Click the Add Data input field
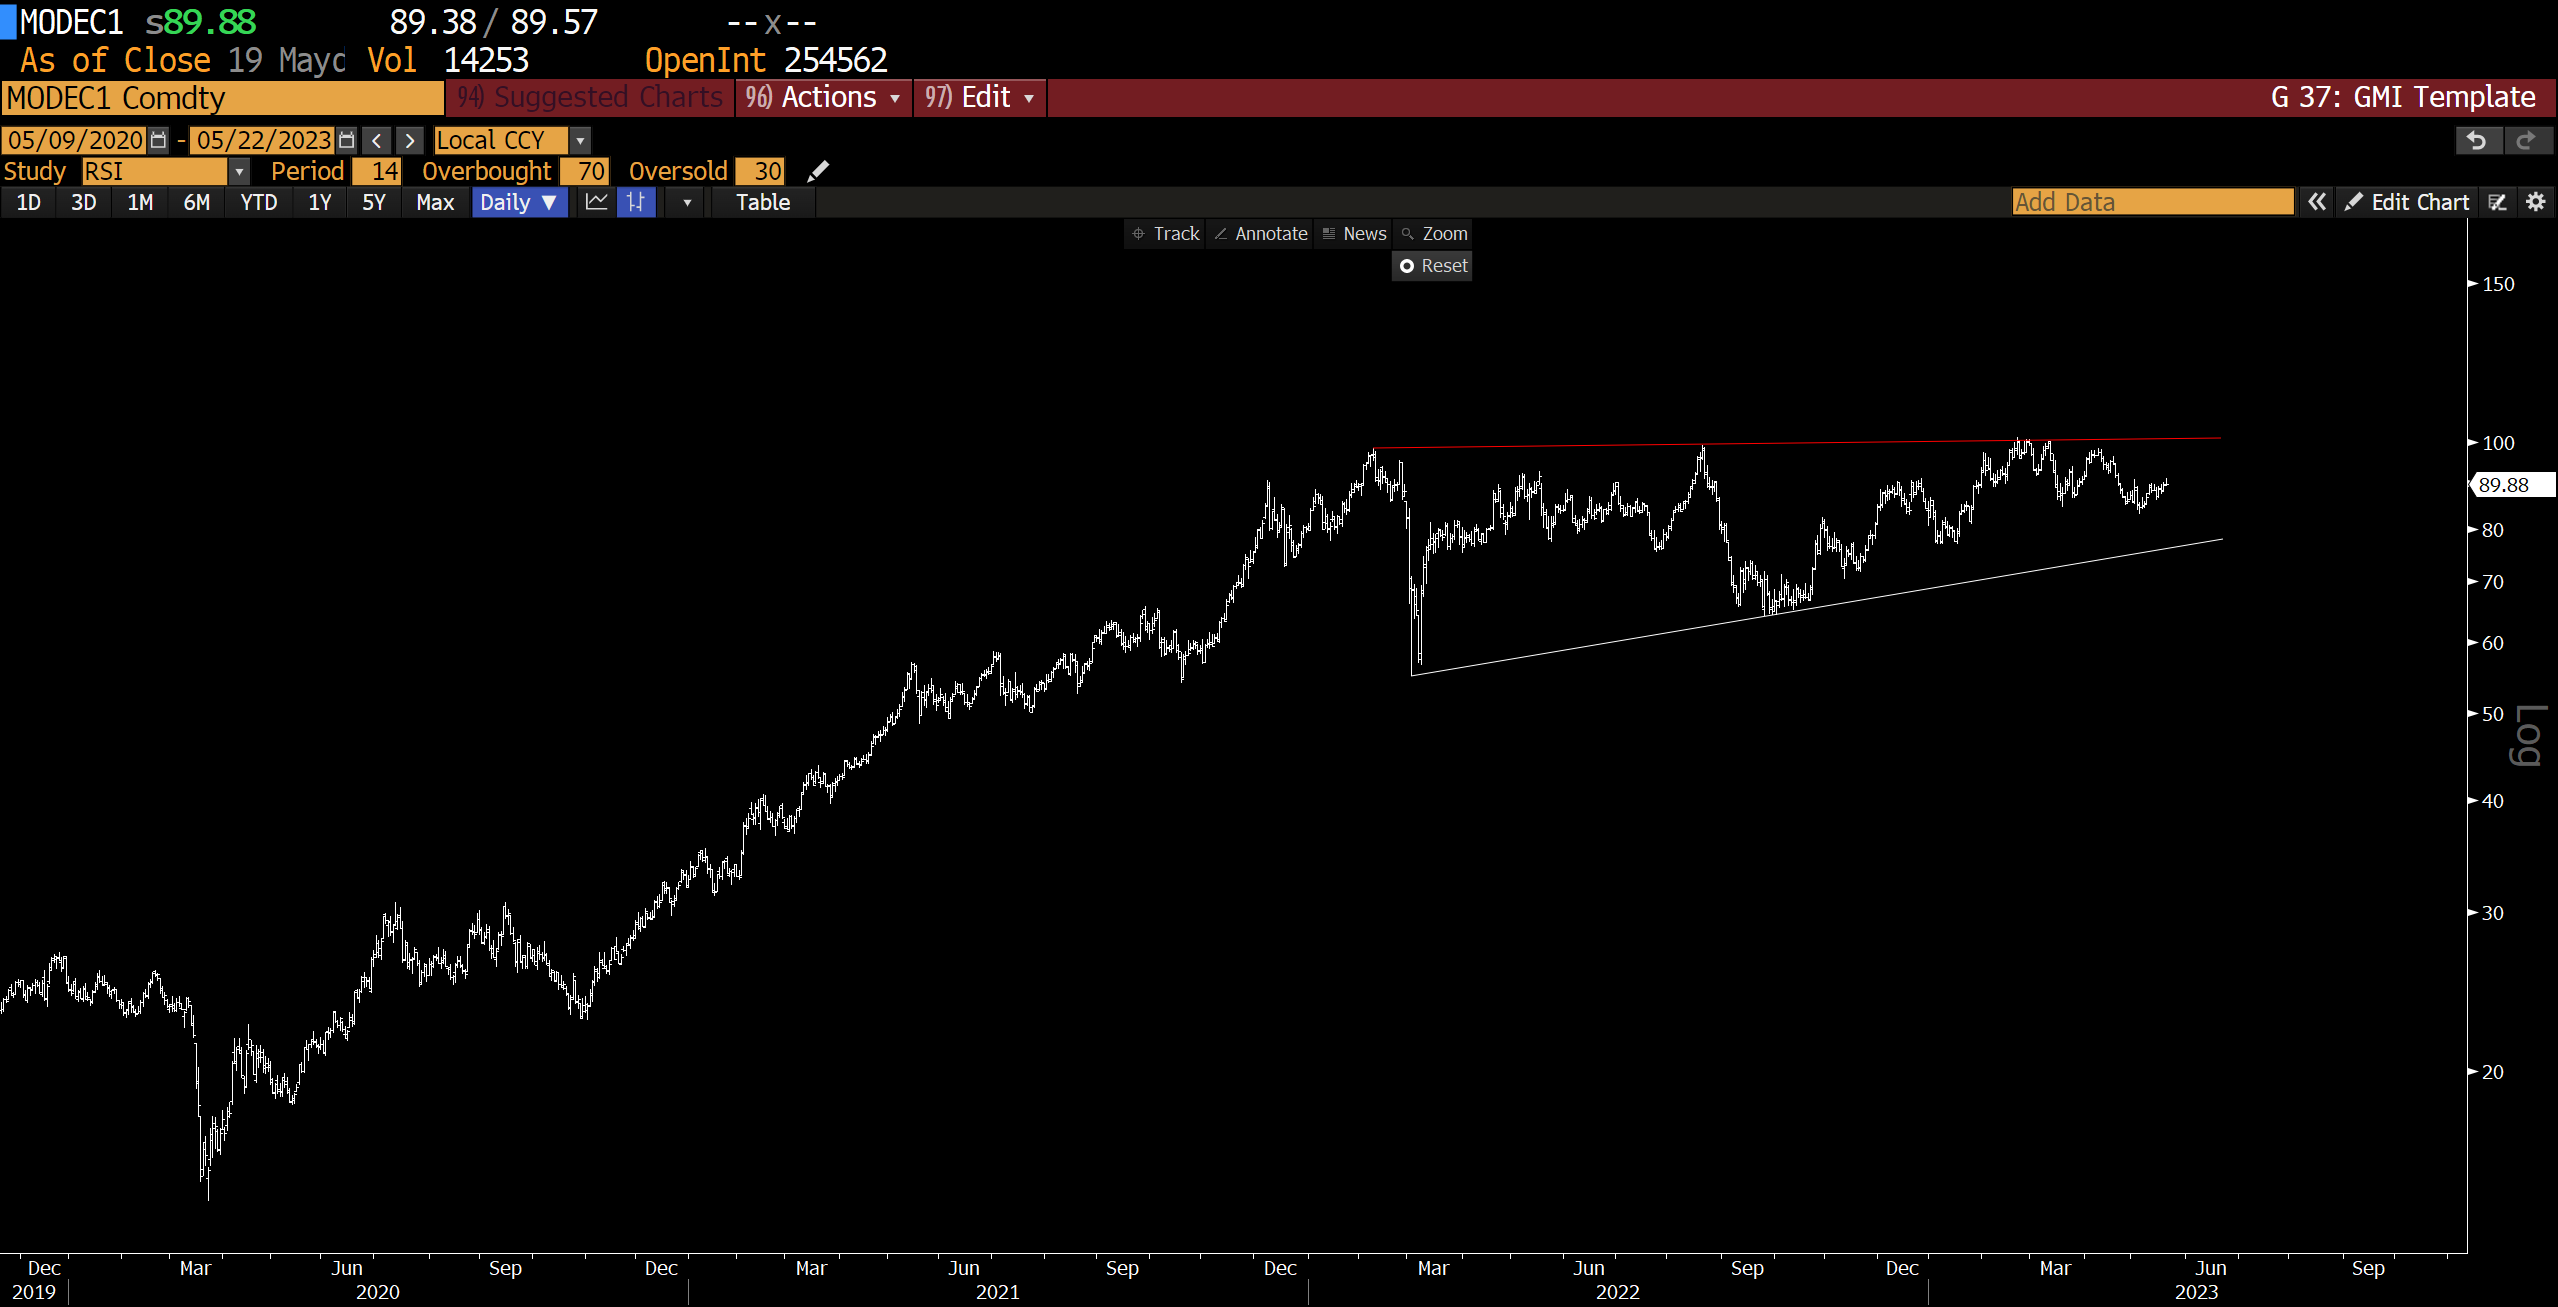The width and height of the screenshot is (2558, 1307). [2152, 202]
